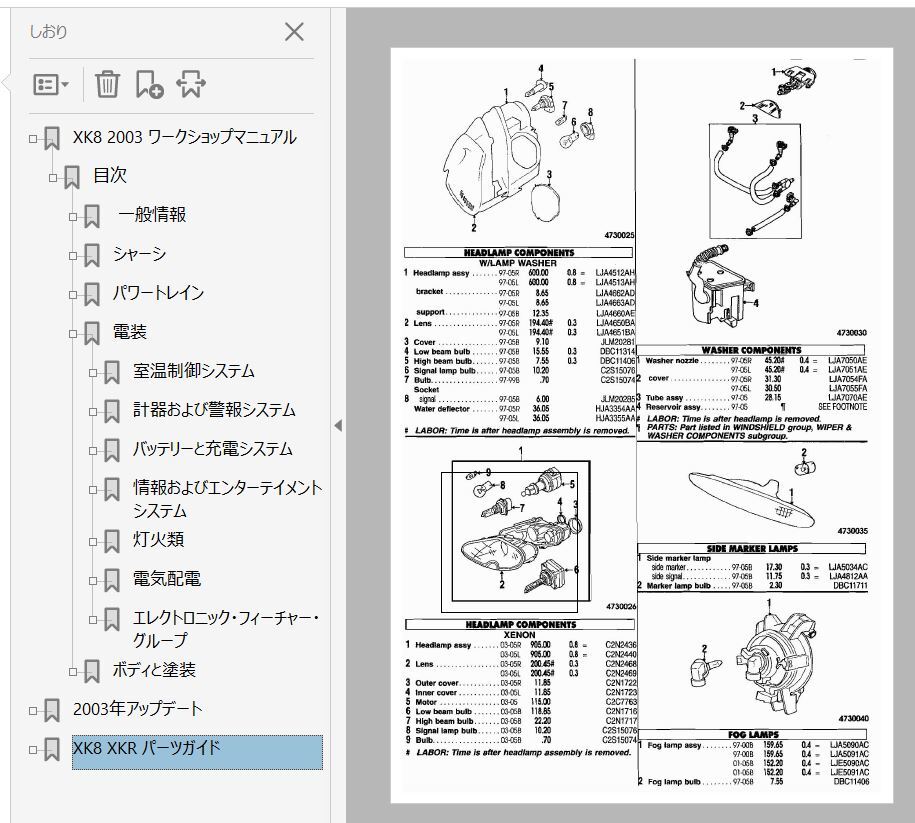The height and width of the screenshot is (823, 915).
Task: Select the シャーシ bookmark
Action: click(139, 254)
